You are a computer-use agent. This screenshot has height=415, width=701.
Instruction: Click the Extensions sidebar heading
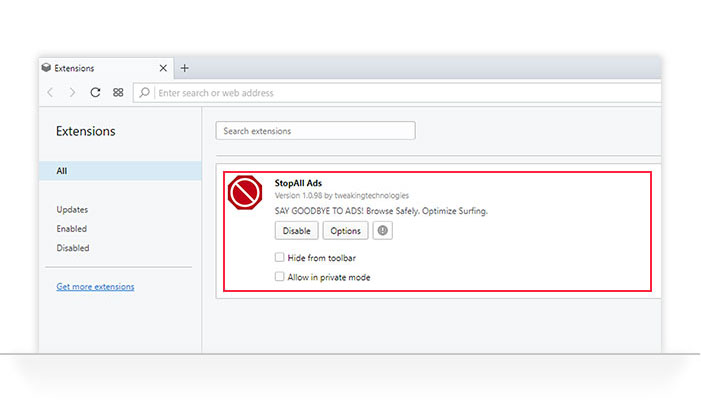(x=85, y=131)
